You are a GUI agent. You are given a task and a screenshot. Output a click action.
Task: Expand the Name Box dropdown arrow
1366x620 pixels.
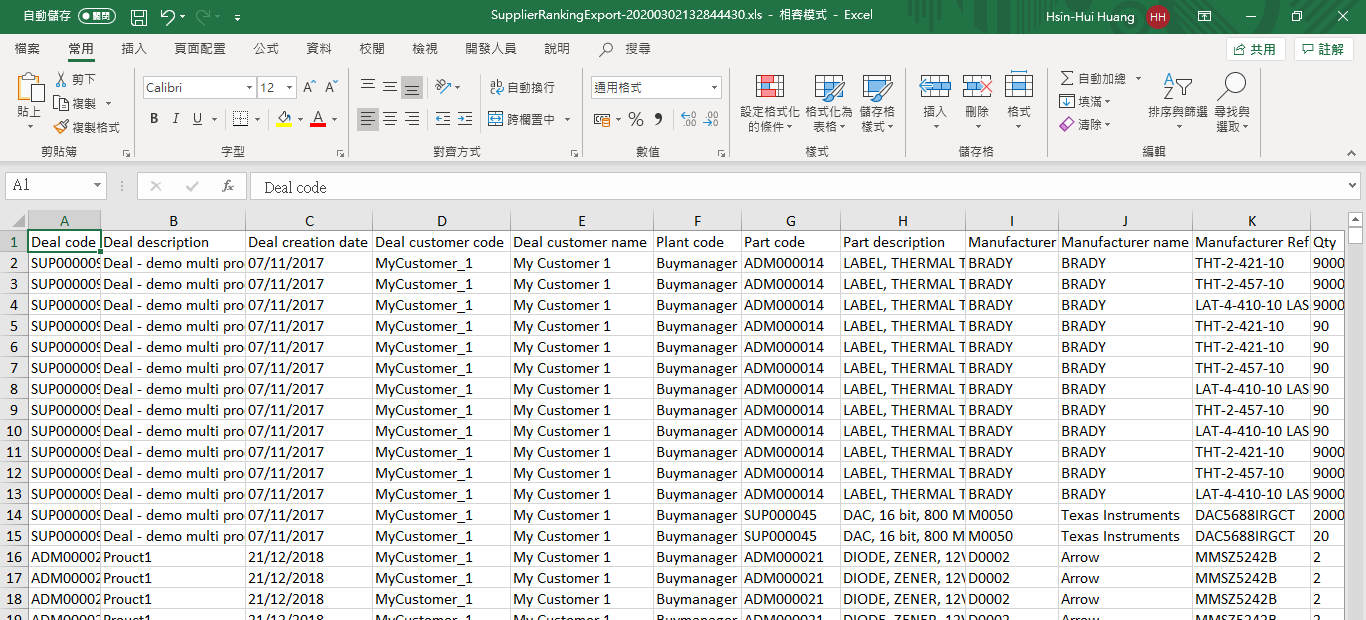97,186
